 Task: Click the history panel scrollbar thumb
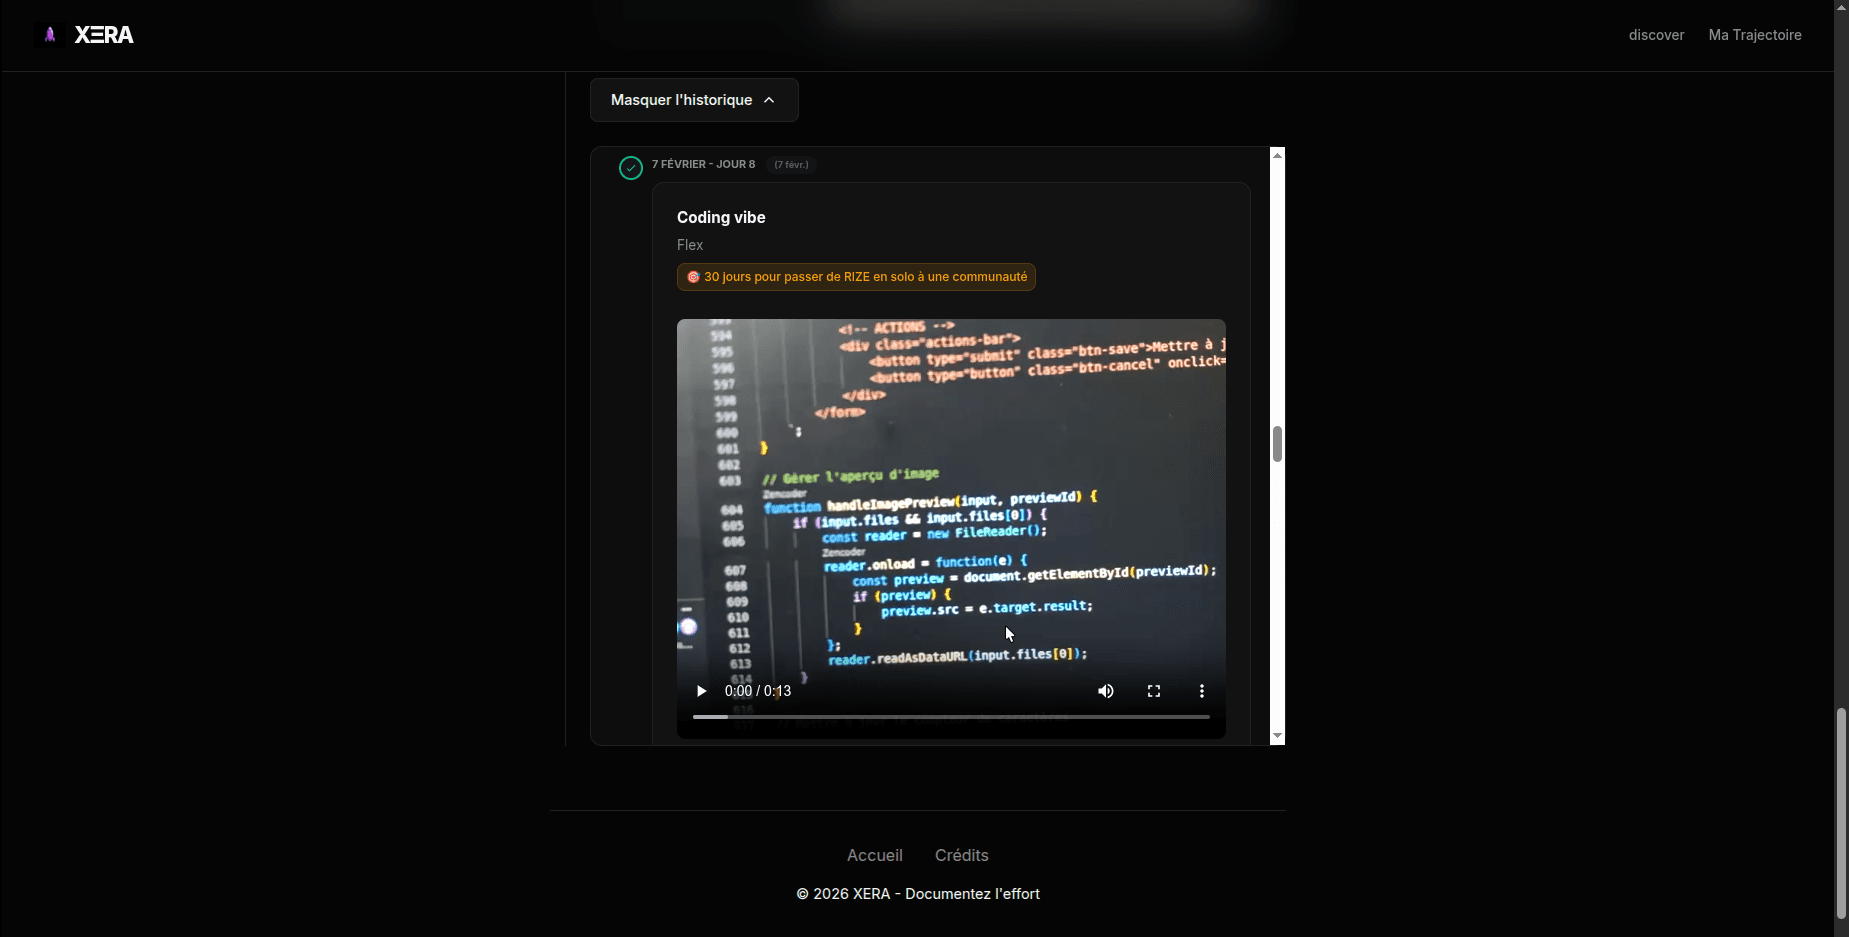tap(1277, 444)
